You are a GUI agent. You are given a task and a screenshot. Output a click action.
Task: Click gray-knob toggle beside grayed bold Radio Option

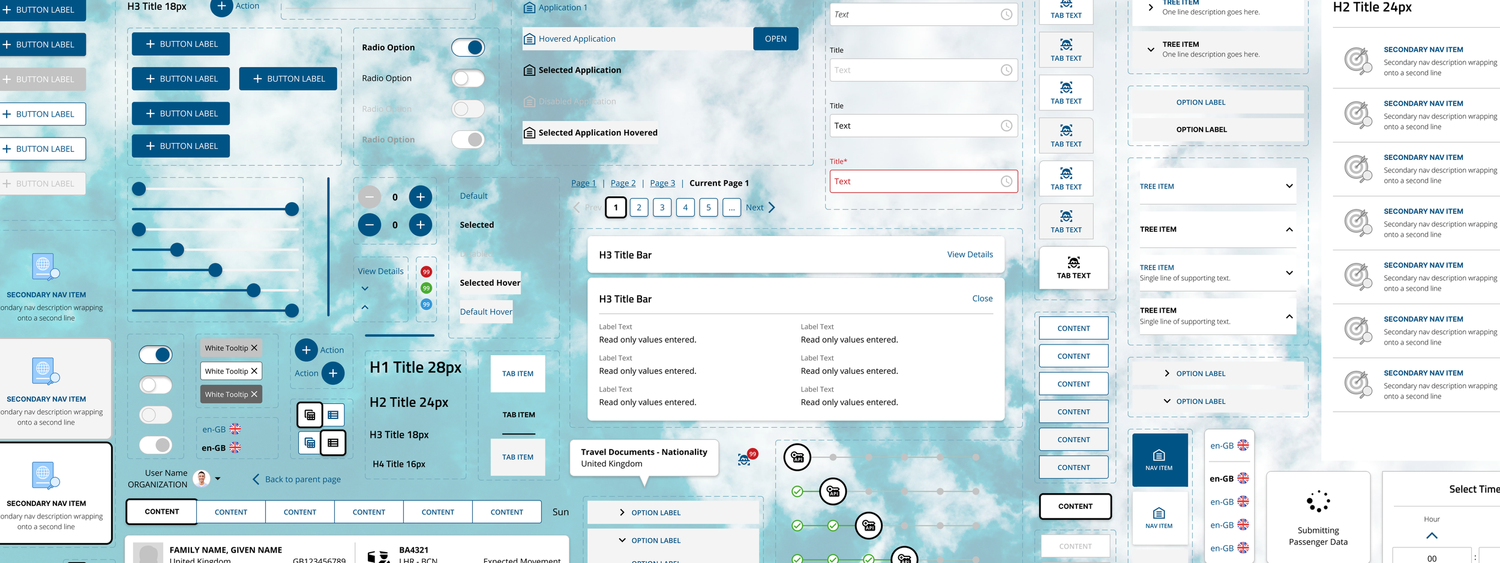pos(467,140)
